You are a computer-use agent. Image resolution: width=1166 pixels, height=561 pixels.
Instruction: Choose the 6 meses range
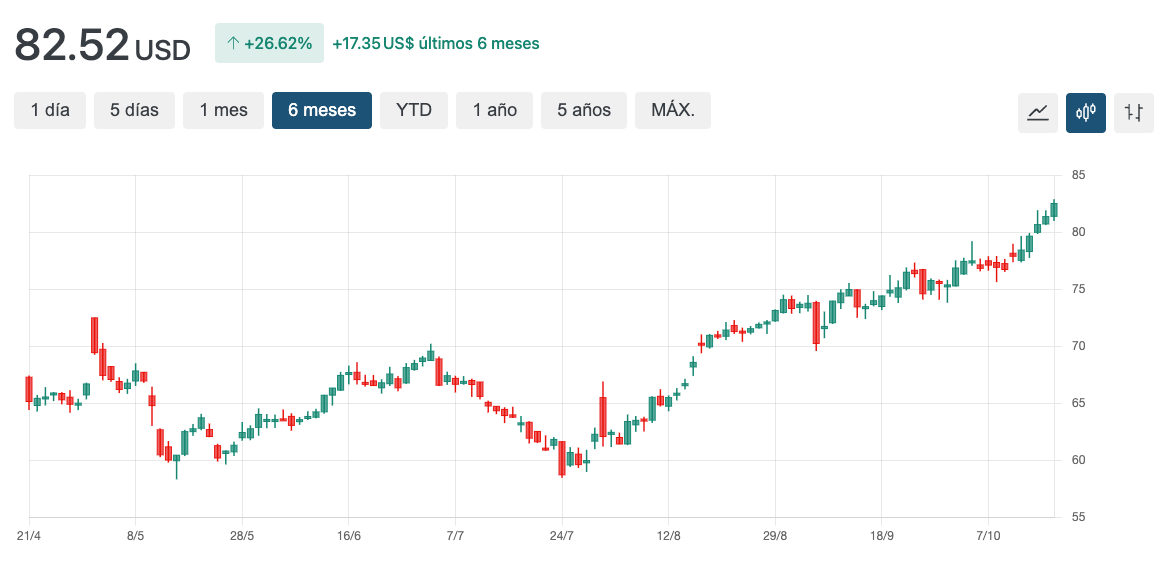322,110
